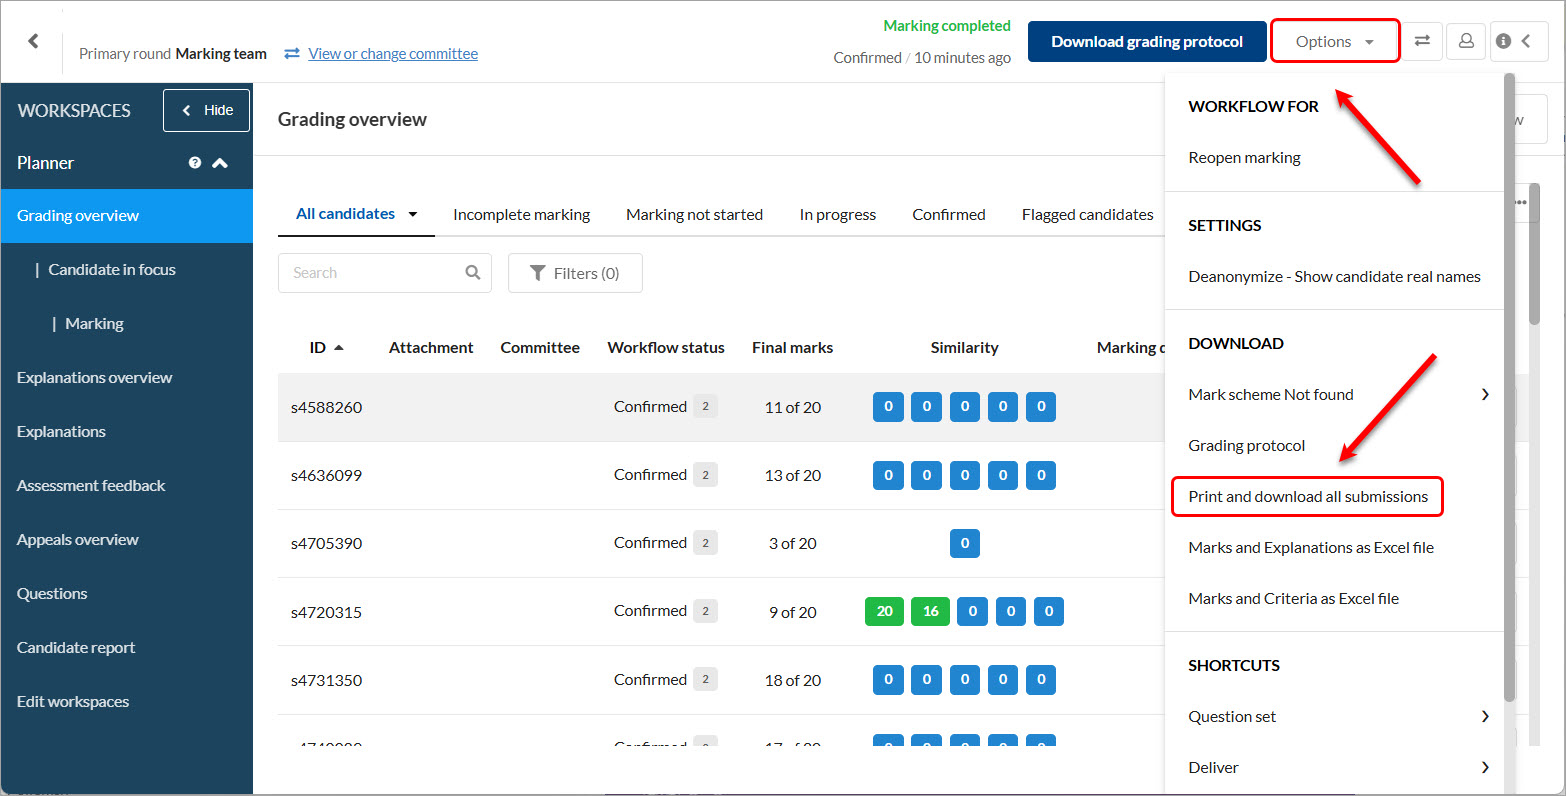Viewport: 1566px width, 796px height.
Task: Switch to the Flagged candidates tab
Action: click(x=1087, y=215)
